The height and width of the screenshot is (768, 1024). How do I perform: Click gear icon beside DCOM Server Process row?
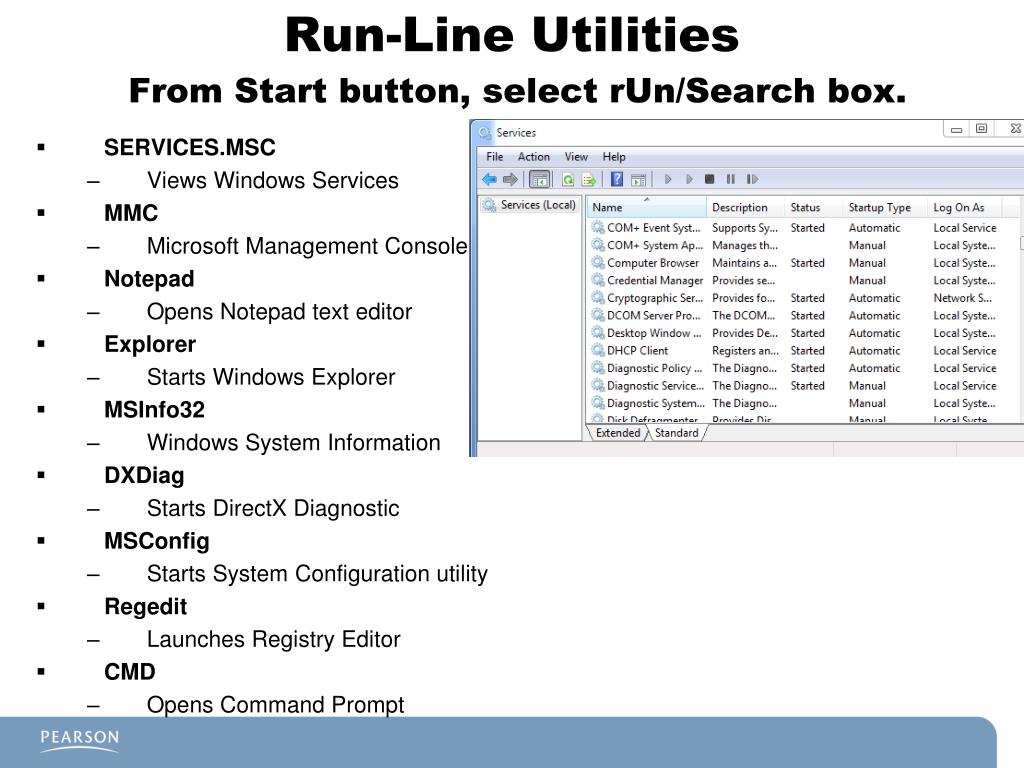(x=598, y=315)
